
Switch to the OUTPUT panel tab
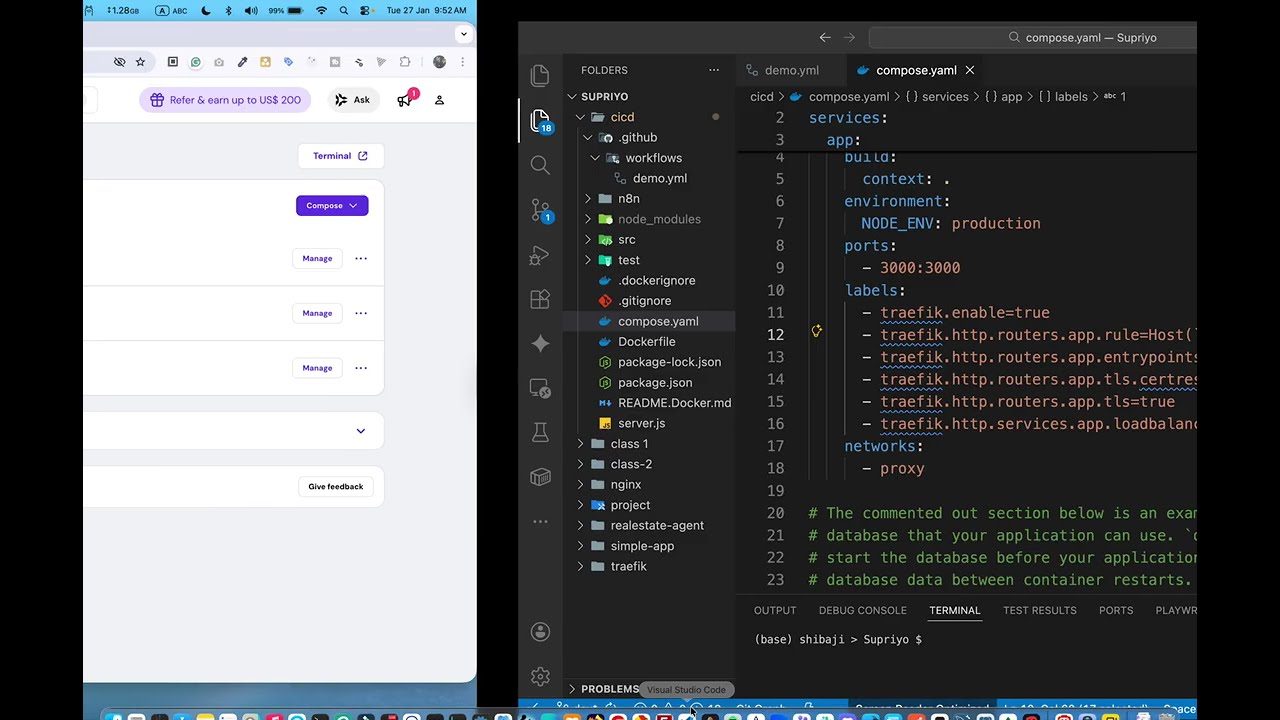775,610
